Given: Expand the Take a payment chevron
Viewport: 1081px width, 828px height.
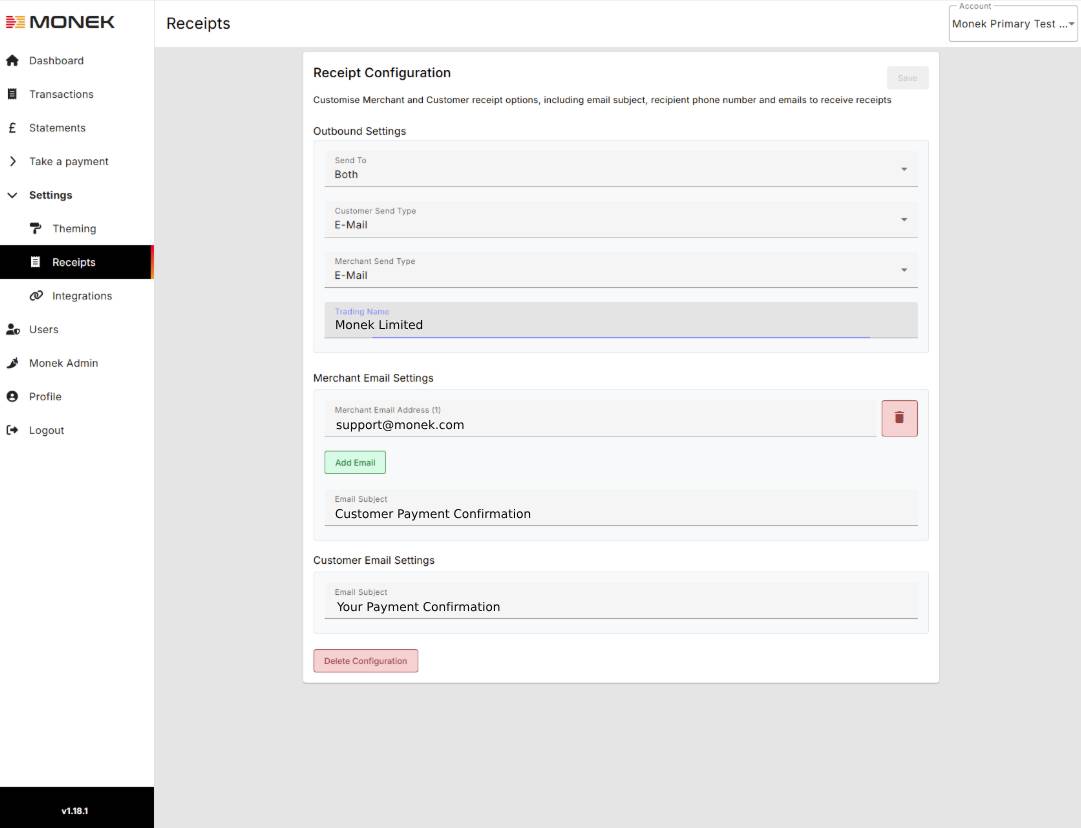Looking at the screenshot, I should 12,161.
